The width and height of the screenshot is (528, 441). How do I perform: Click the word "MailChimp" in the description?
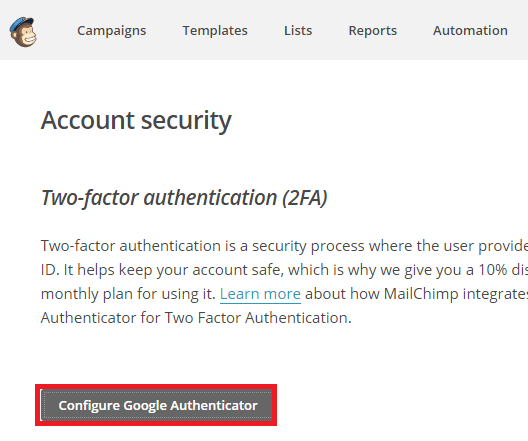click(x=421, y=294)
